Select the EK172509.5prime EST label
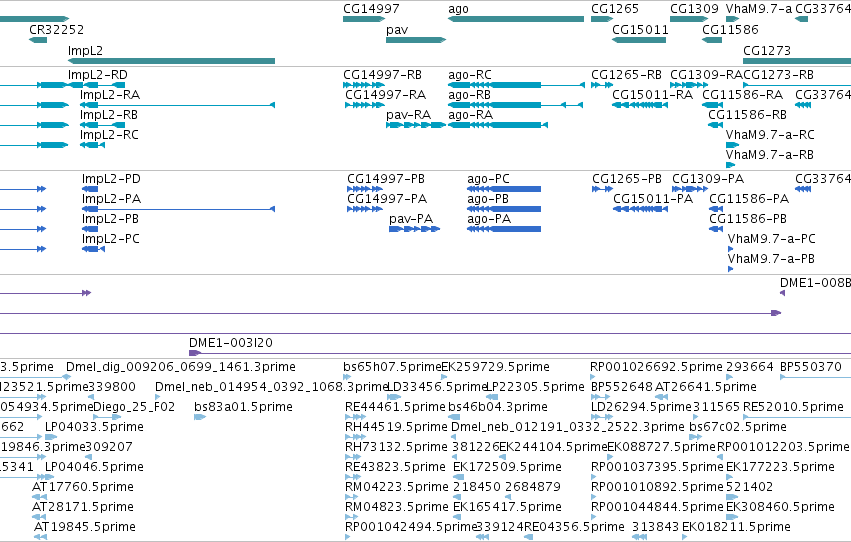Image resolution: width=851 pixels, height=542 pixels. (507, 467)
